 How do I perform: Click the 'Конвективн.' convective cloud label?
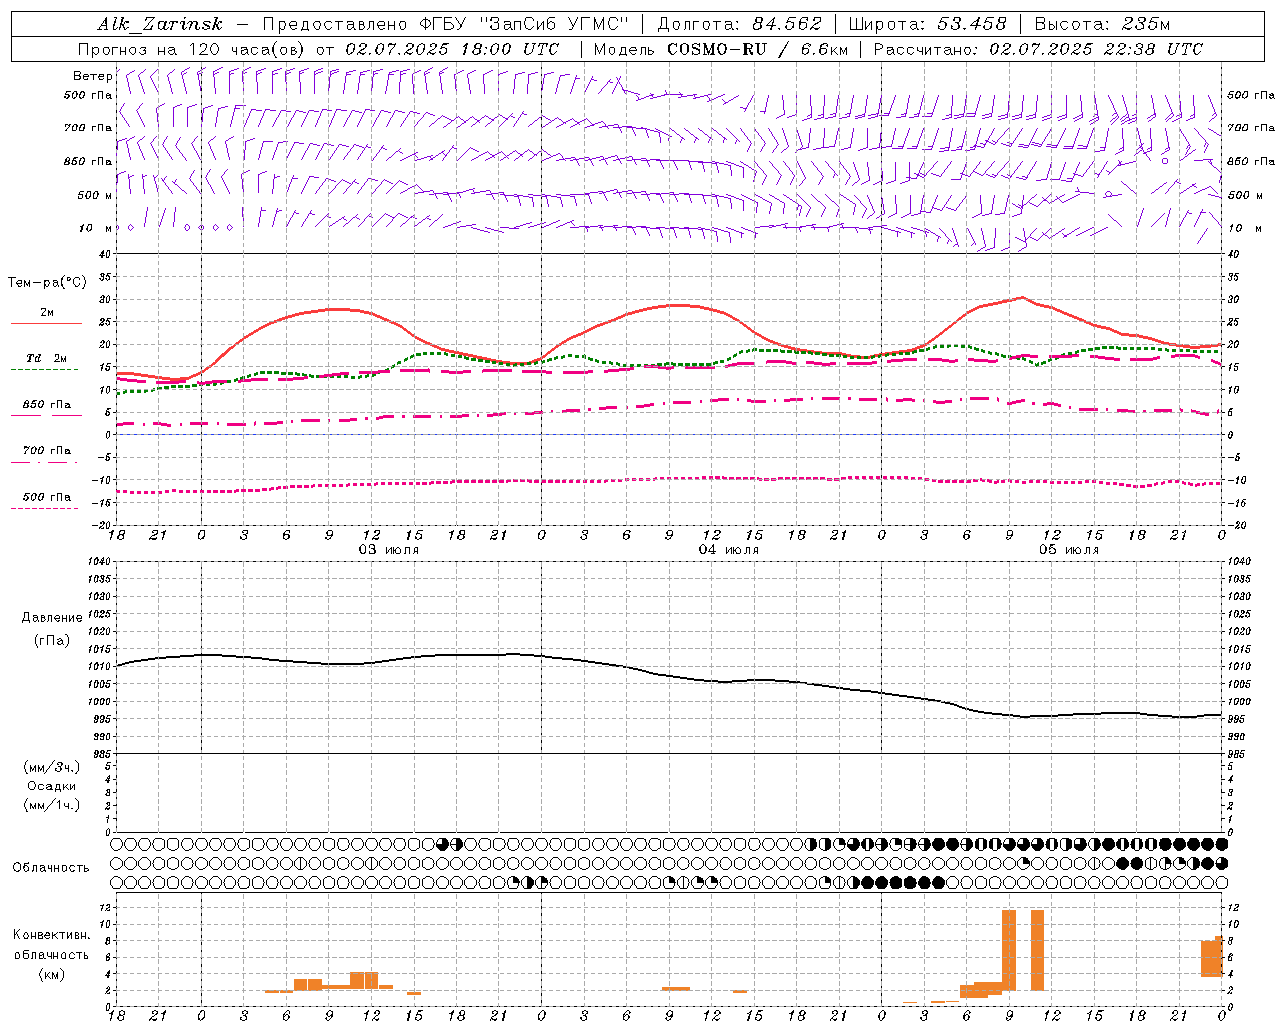[x=52, y=935]
